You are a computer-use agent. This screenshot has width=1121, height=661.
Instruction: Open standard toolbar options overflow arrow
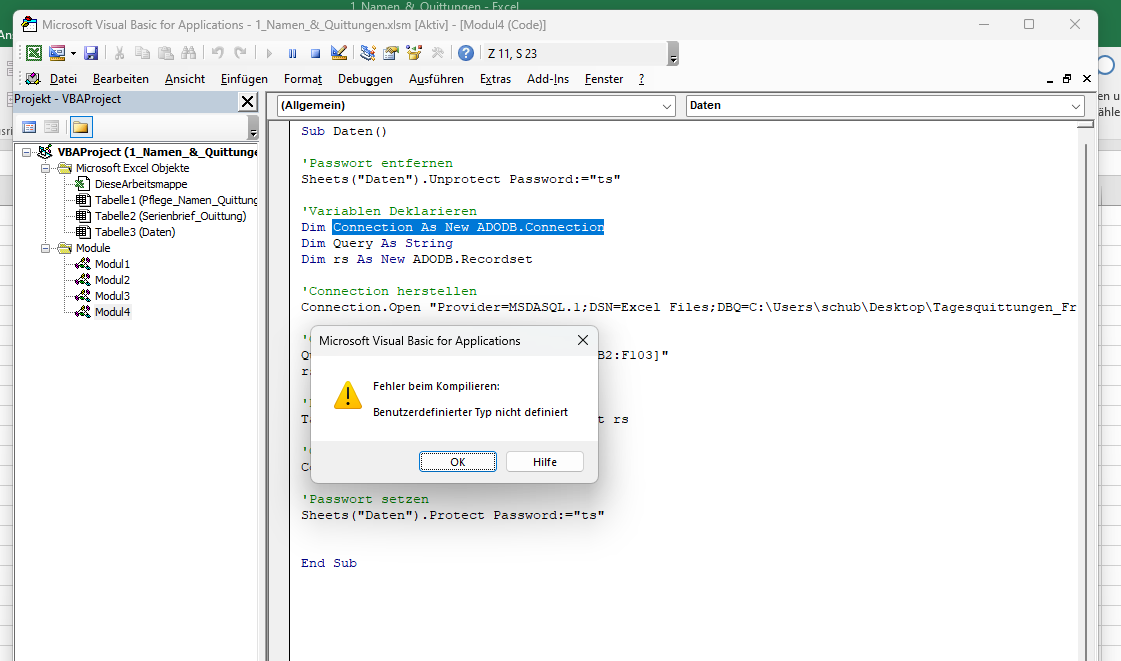click(x=673, y=54)
